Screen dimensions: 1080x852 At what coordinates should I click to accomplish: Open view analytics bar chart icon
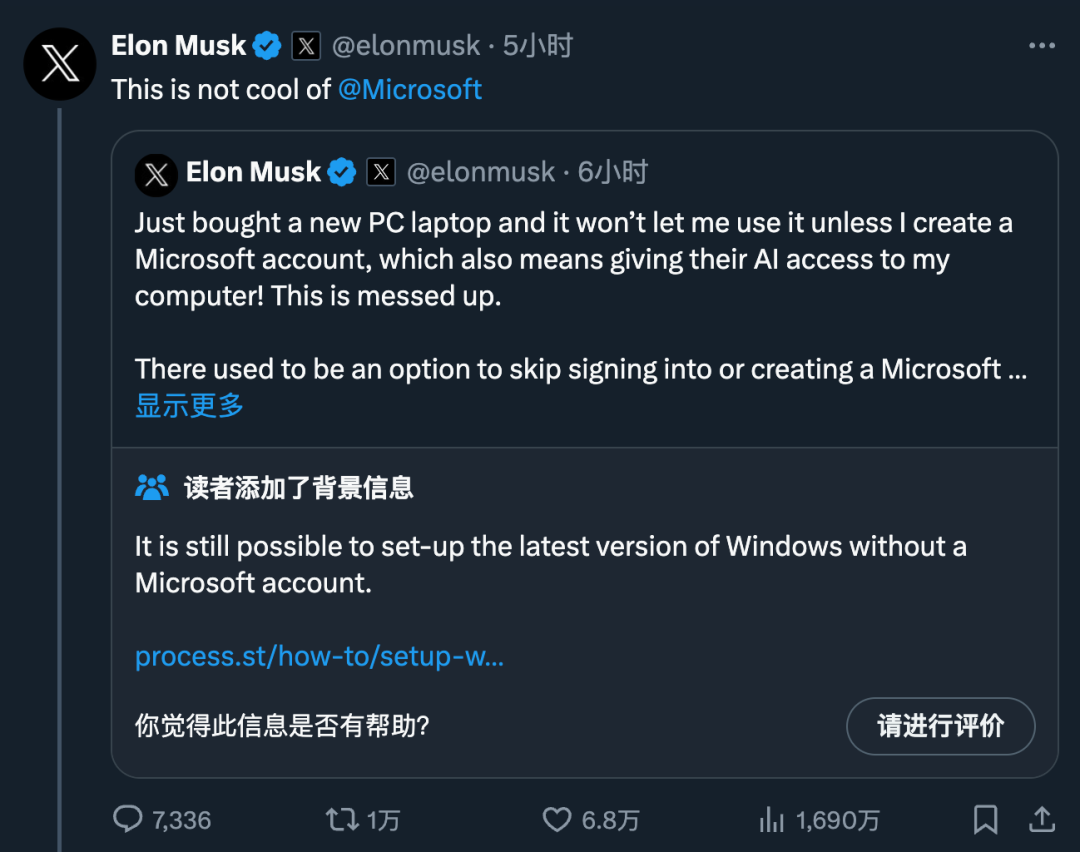pyautogui.click(x=771, y=820)
